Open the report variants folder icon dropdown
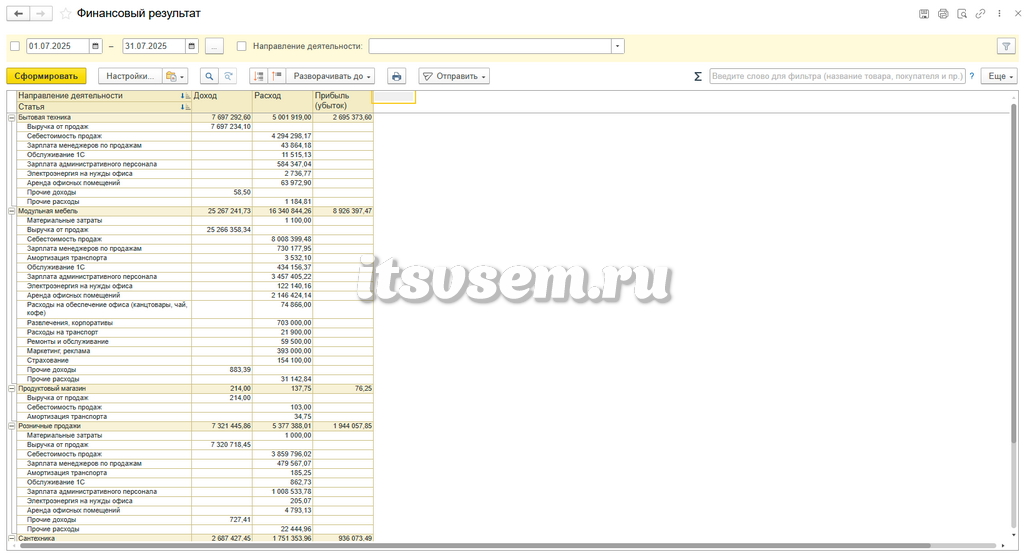1024x554 pixels. click(x=175, y=76)
